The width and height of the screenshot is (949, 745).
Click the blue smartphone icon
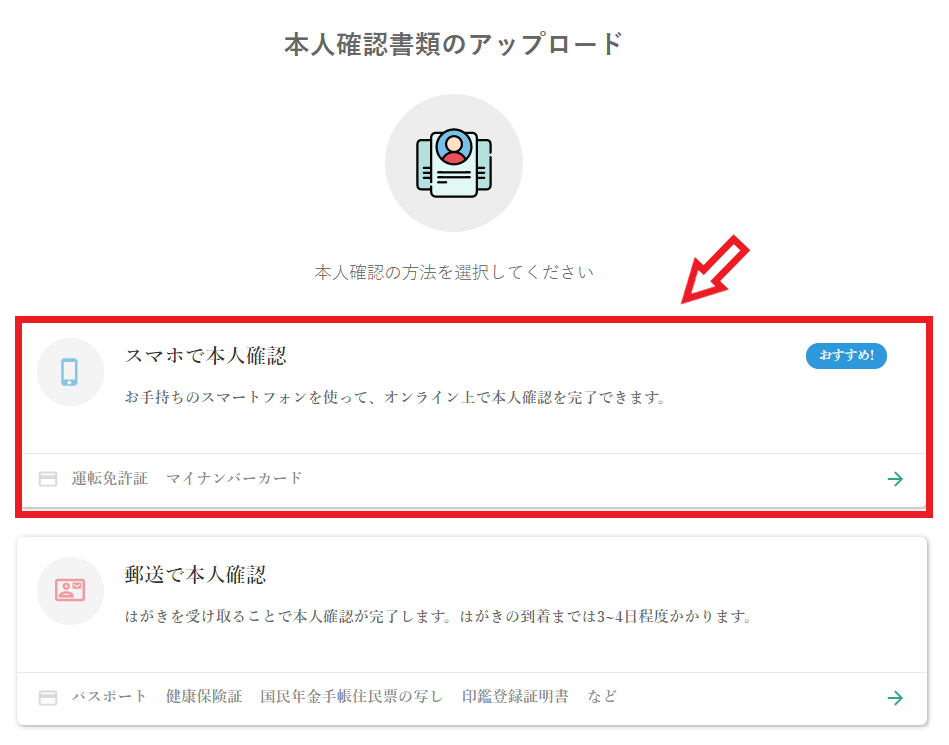[x=70, y=372]
